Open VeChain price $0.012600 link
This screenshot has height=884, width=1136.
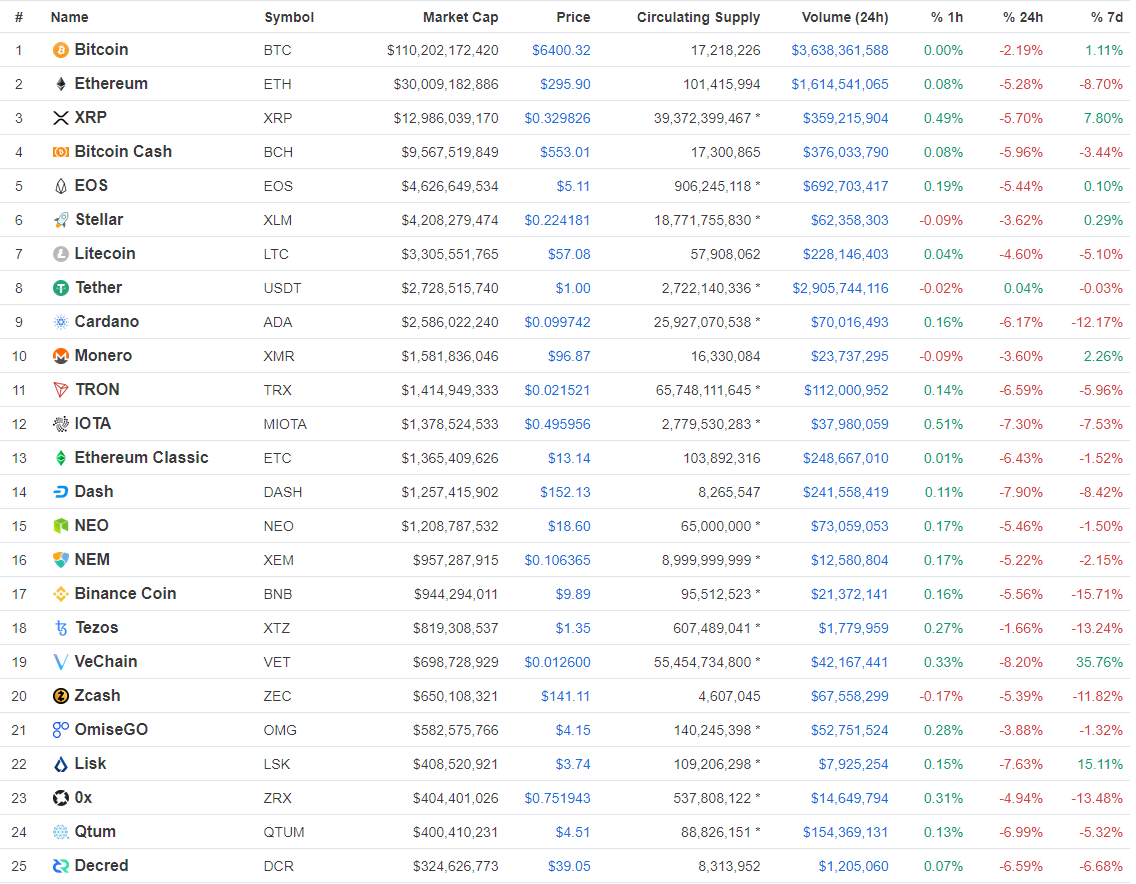(557, 662)
